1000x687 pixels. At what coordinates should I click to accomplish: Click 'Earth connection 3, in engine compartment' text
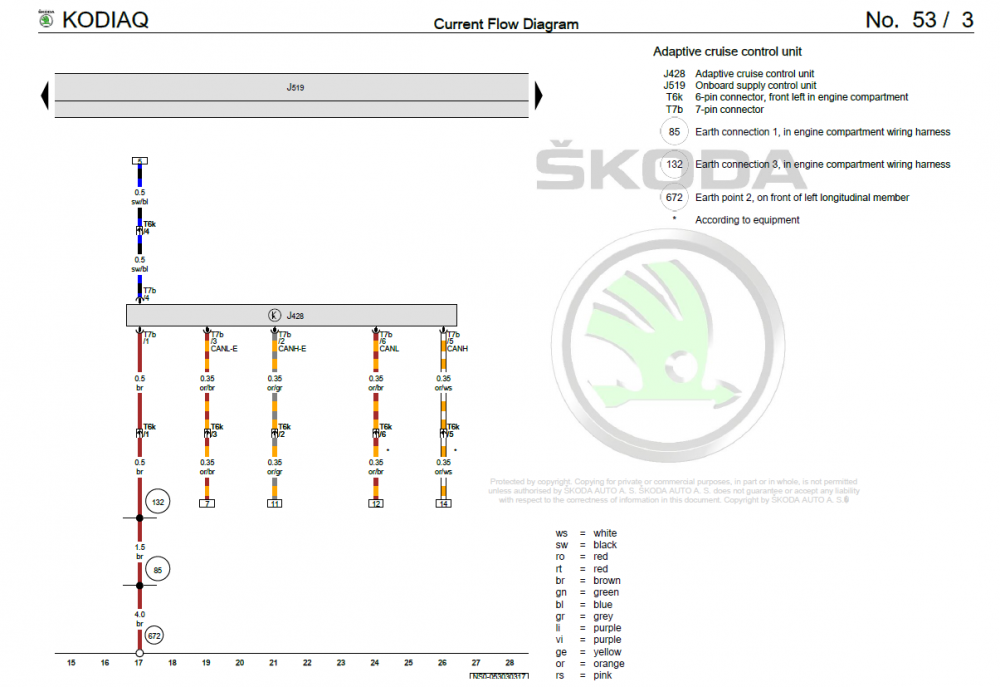coord(823,165)
